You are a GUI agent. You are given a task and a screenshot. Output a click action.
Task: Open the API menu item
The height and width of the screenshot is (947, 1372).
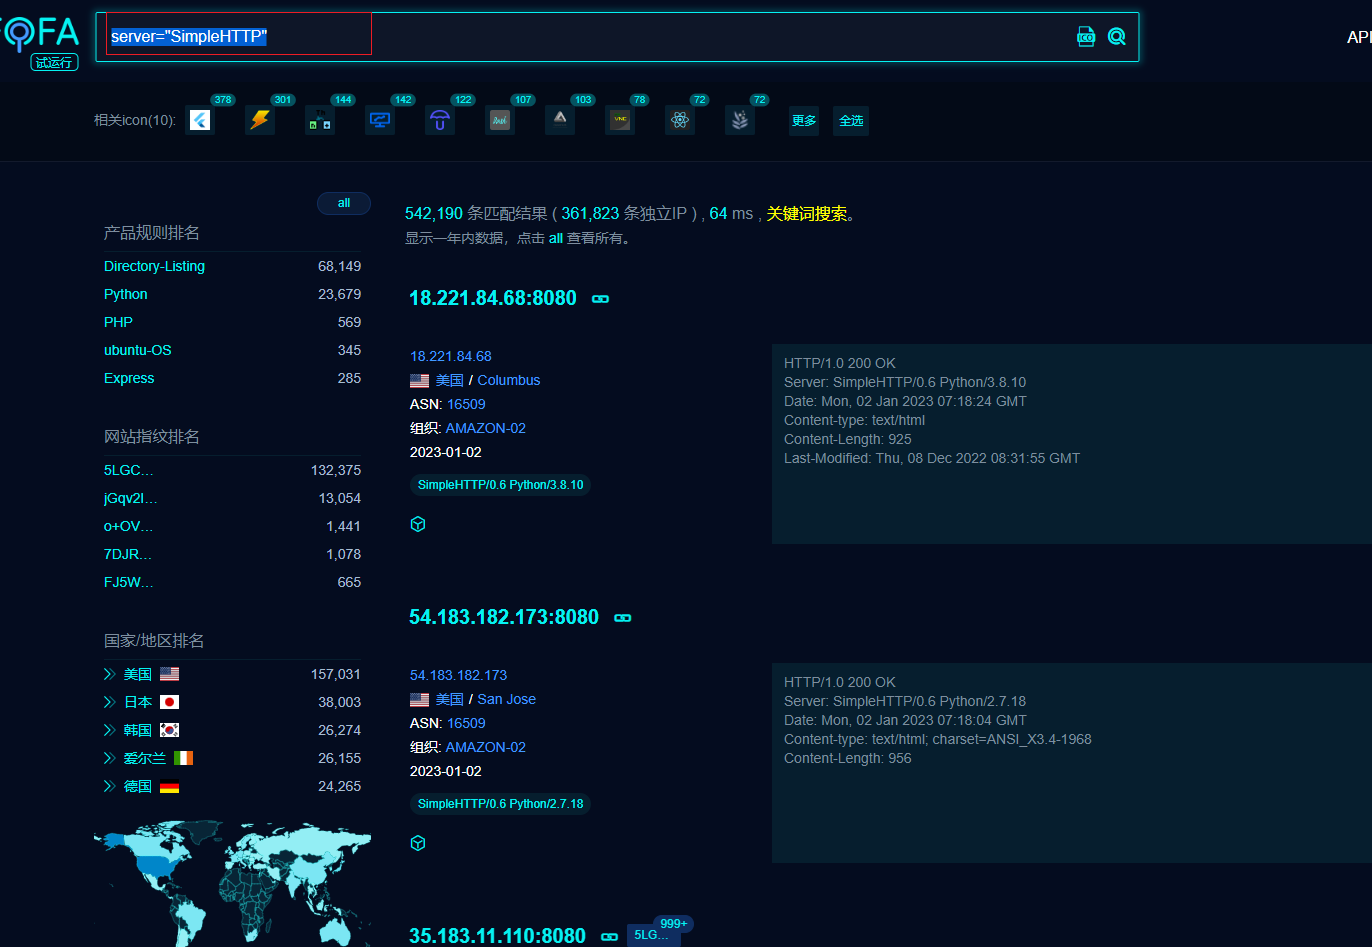tap(1359, 37)
